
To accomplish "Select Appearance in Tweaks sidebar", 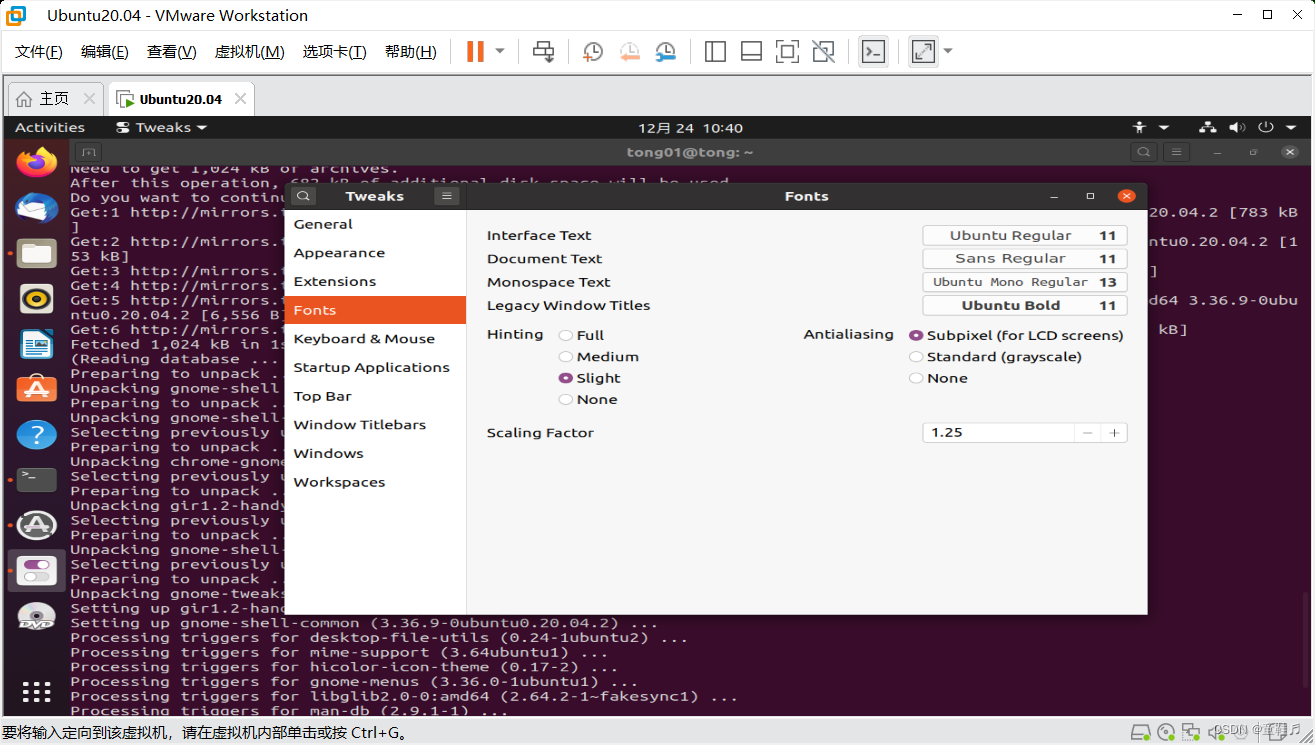I will [376, 253].
